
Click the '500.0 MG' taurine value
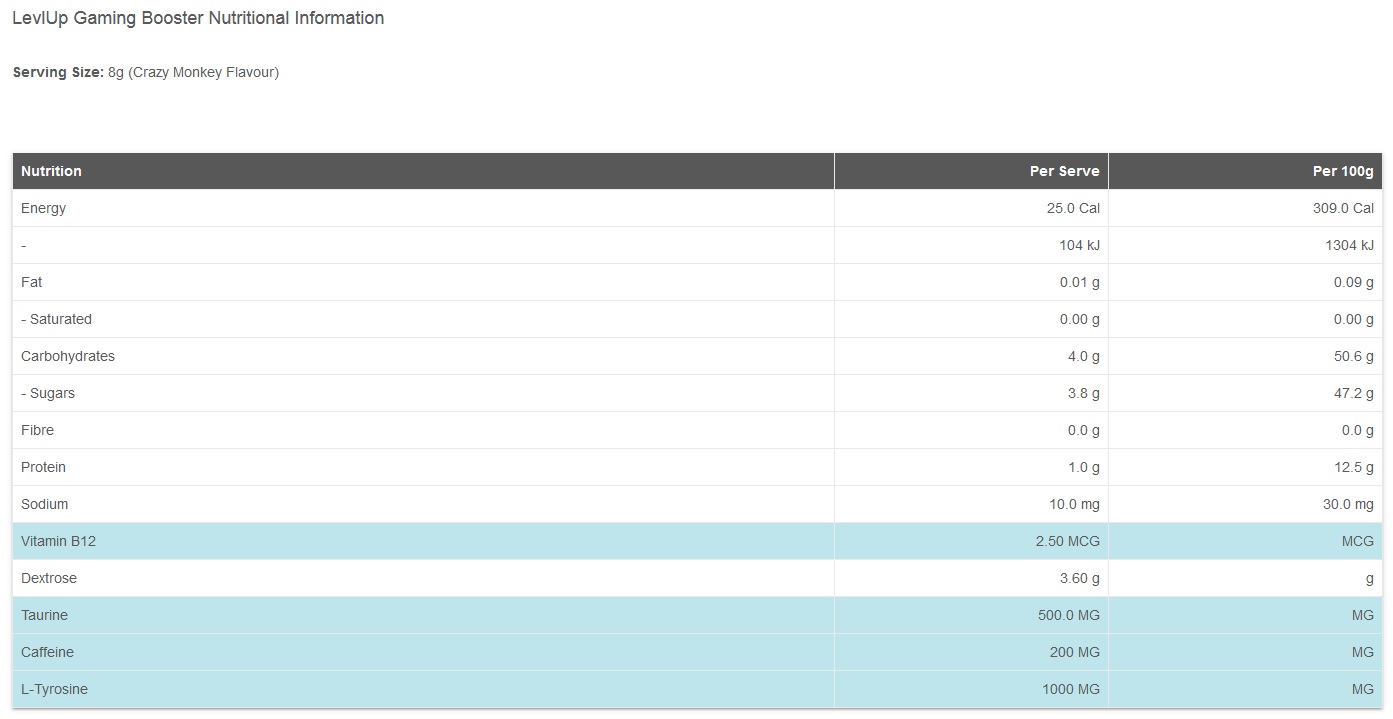coord(1069,615)
